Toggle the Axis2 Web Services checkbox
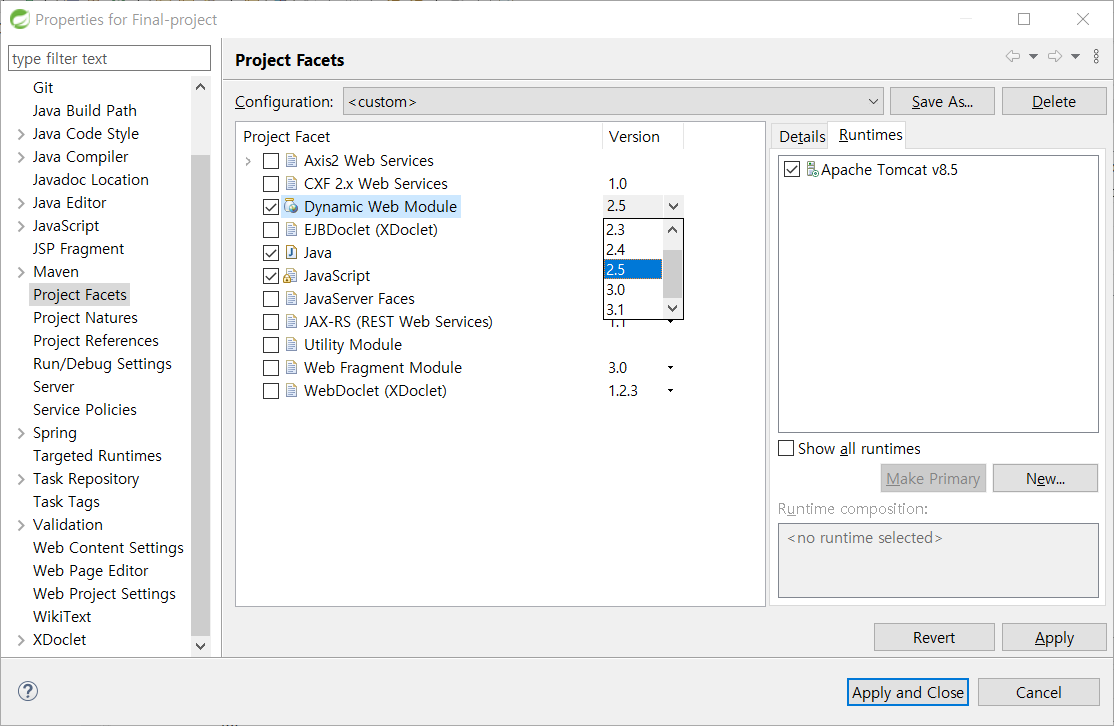The height and width of the screenshot is (726, 1114). click(271, 161)
